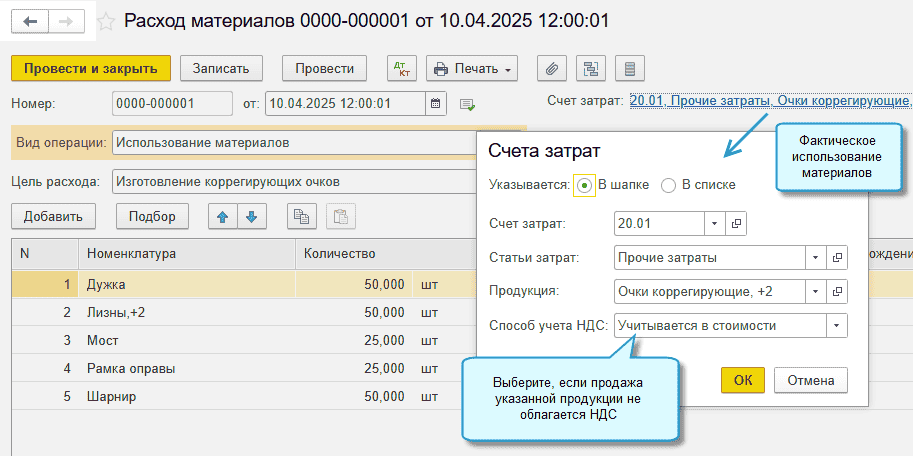Image resolution: width=913 pixels, height=456 pixels.
Task: Expand the Способ учета НДС dropdown
Action: pyautogui.click(x=837, y=326)
